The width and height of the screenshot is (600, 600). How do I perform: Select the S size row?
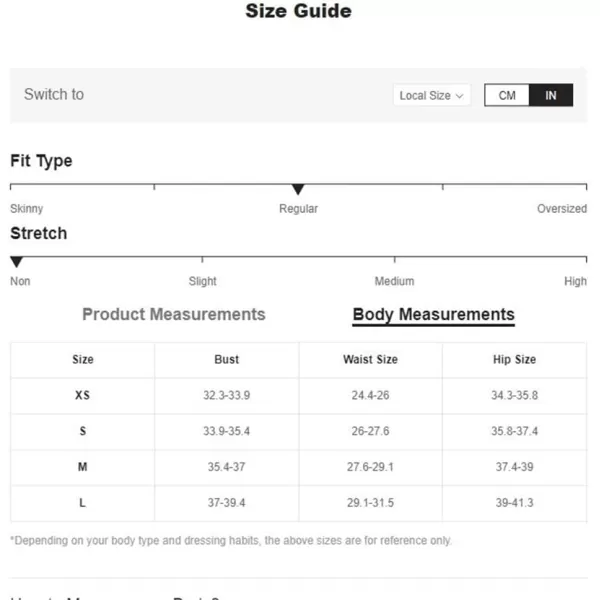[298, 431]
